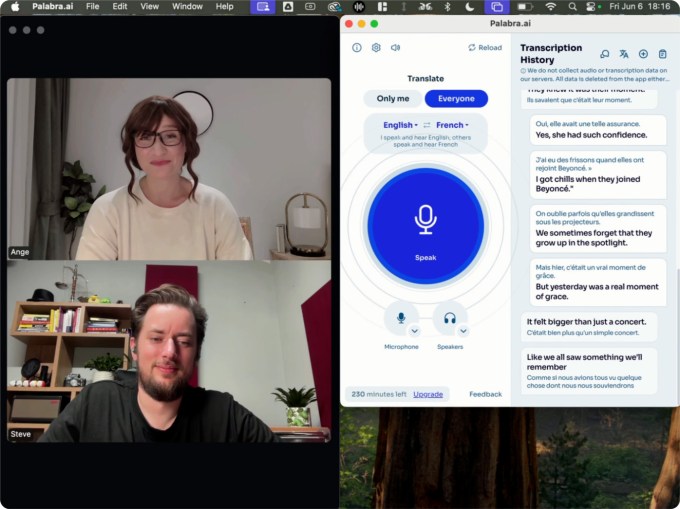Click the Do Not Disturb moon icon
Viewport: 680px width, 509px height.
[470, 7]
